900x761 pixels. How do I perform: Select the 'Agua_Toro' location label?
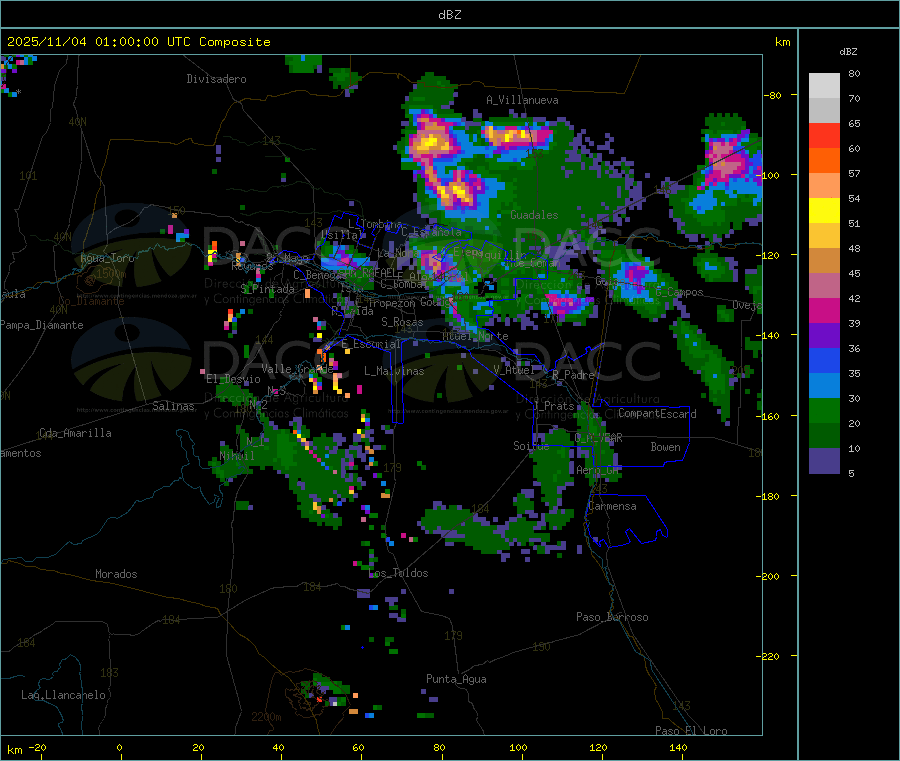point(107,258)
